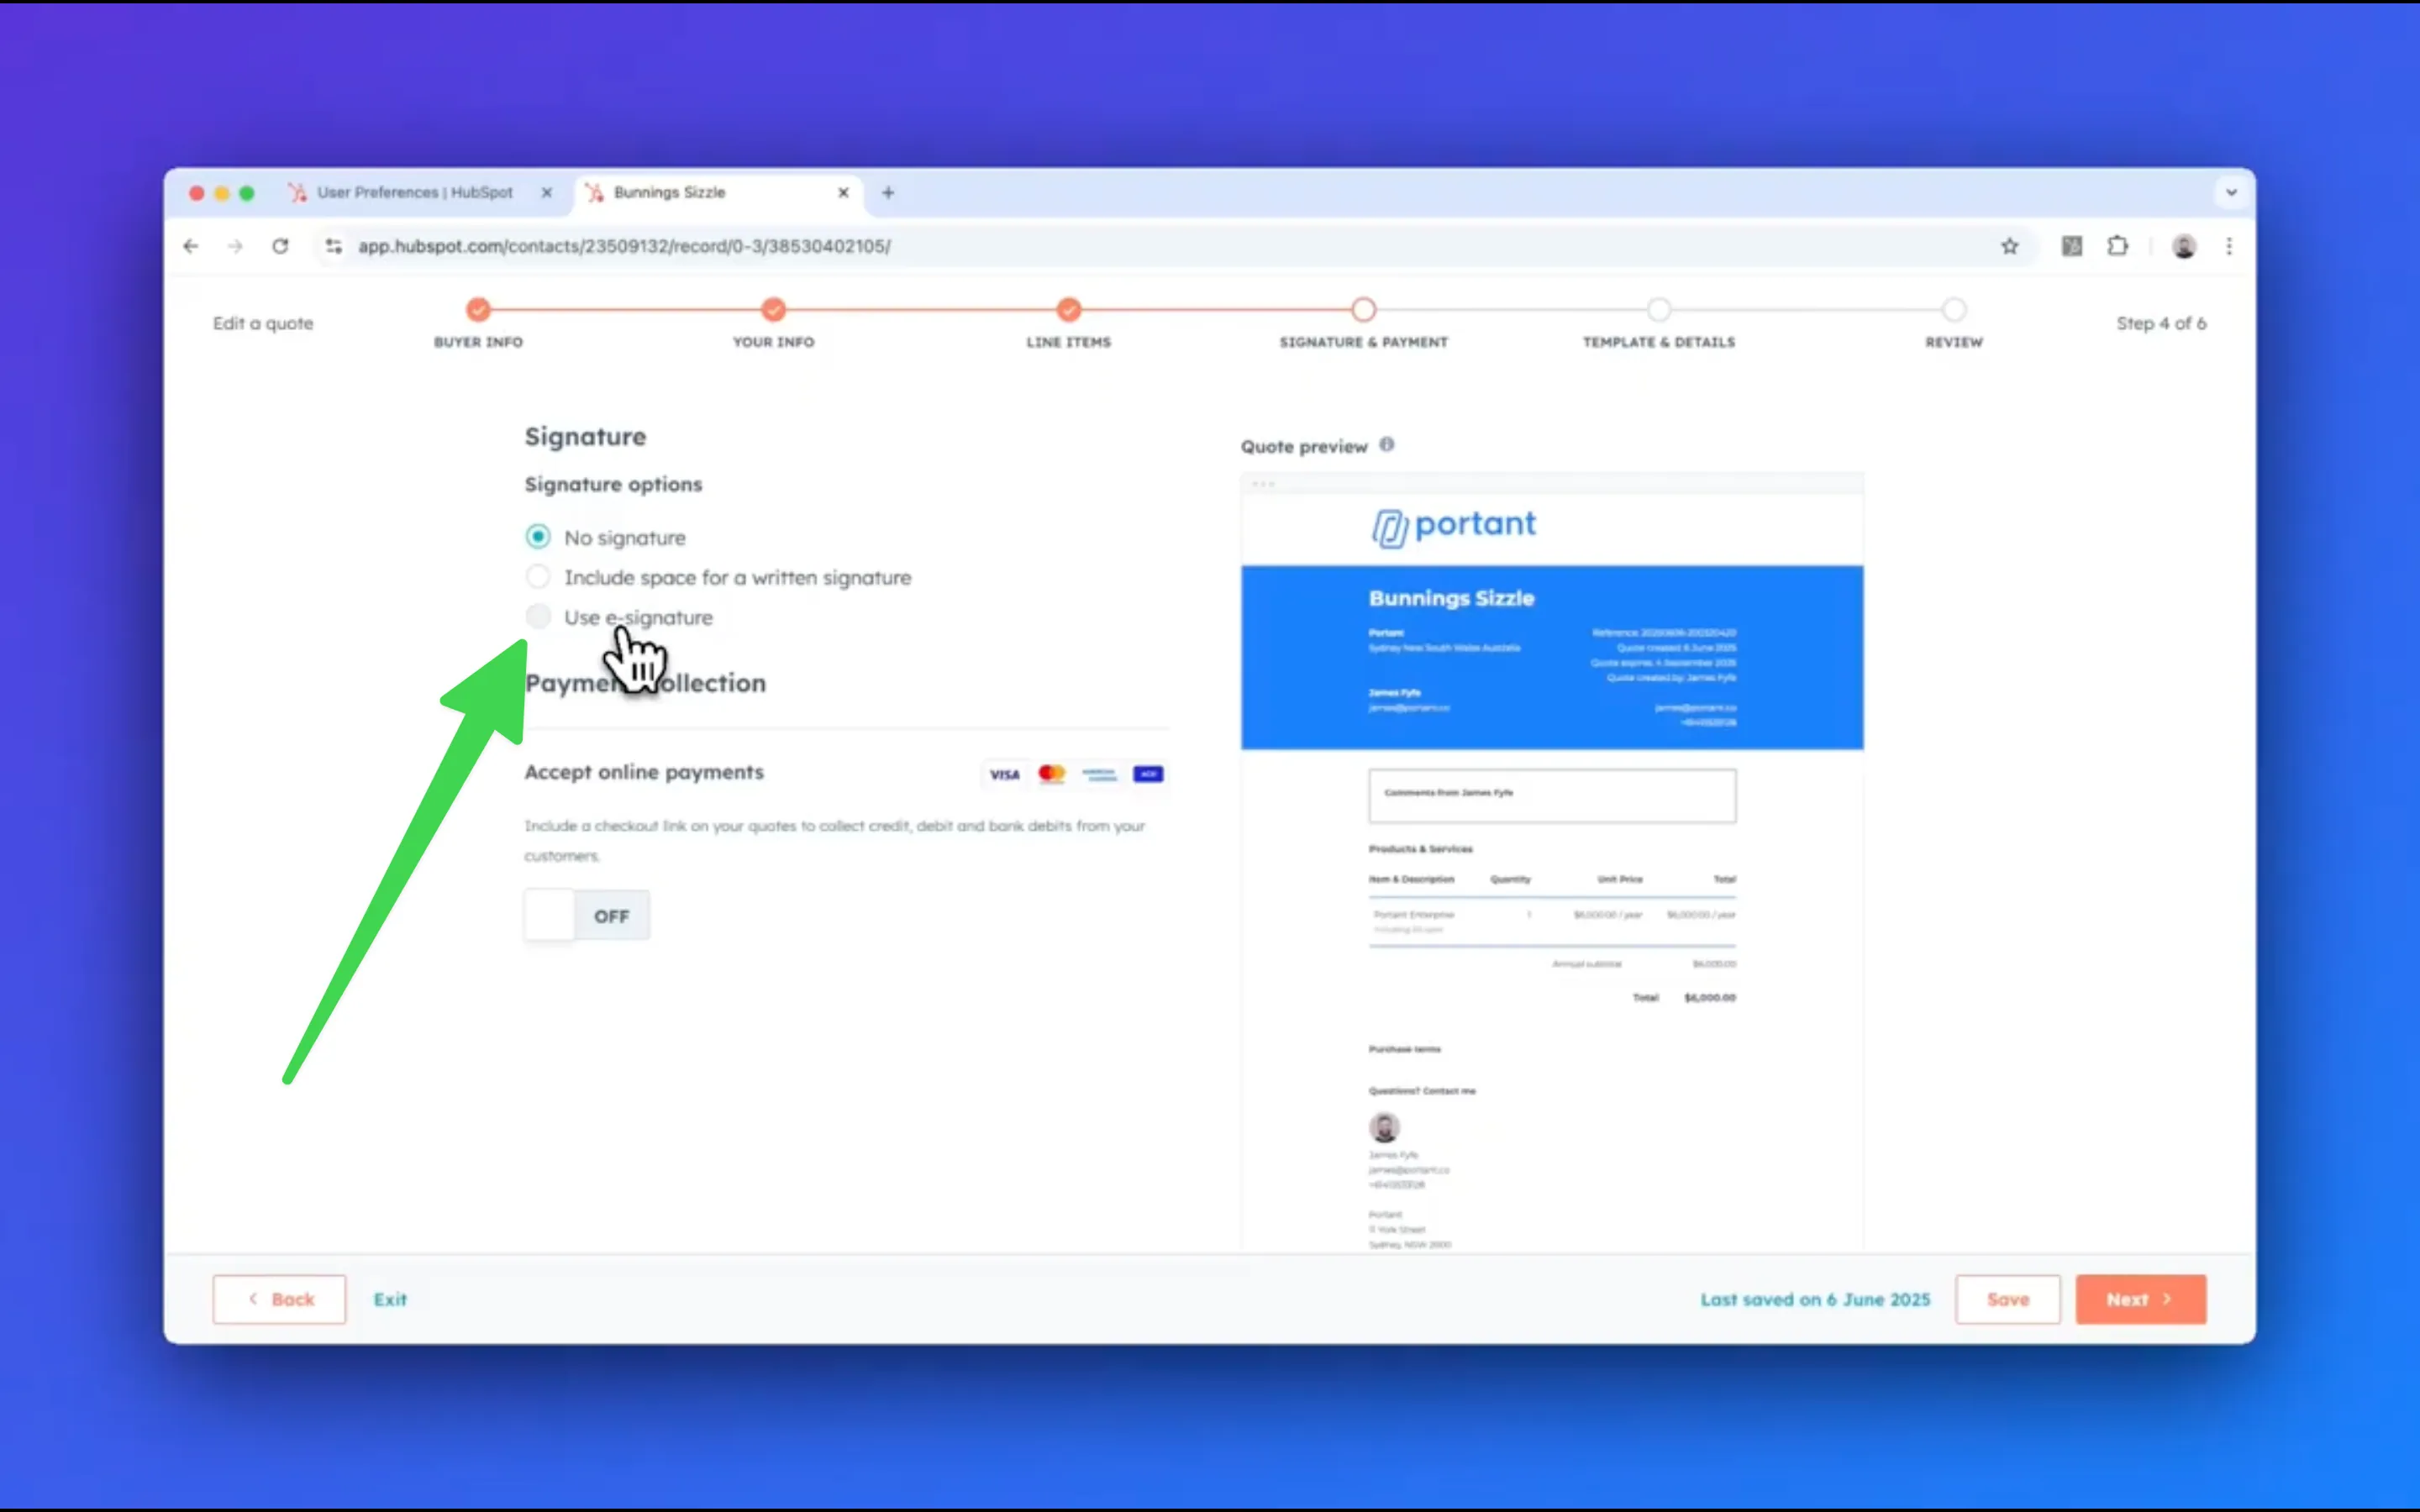Select the Signature & Payment step marker
The height and width of the screenshot is (1512, 2420).
pyautogui.click(x=1364, y=310)
